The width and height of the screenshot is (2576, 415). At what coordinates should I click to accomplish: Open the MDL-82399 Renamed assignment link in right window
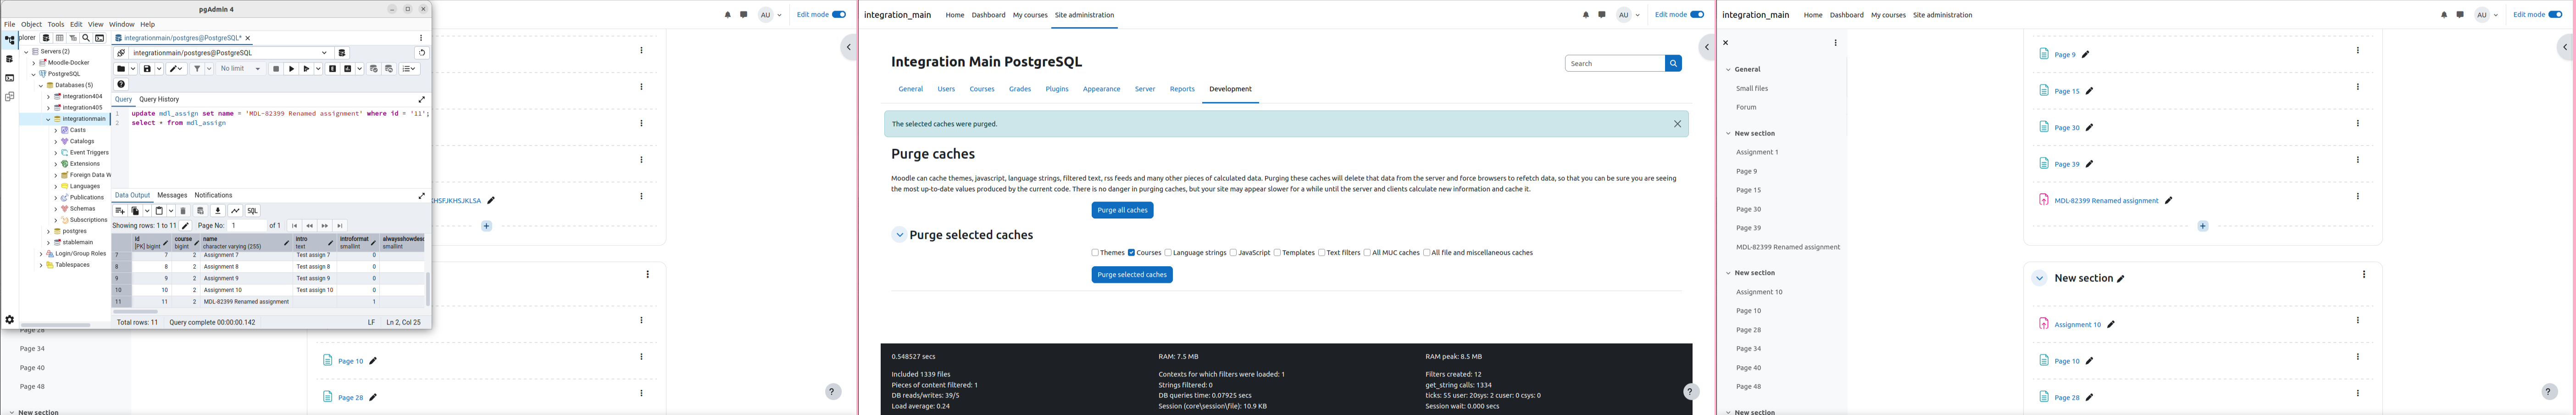click(x=2106, y=201)
